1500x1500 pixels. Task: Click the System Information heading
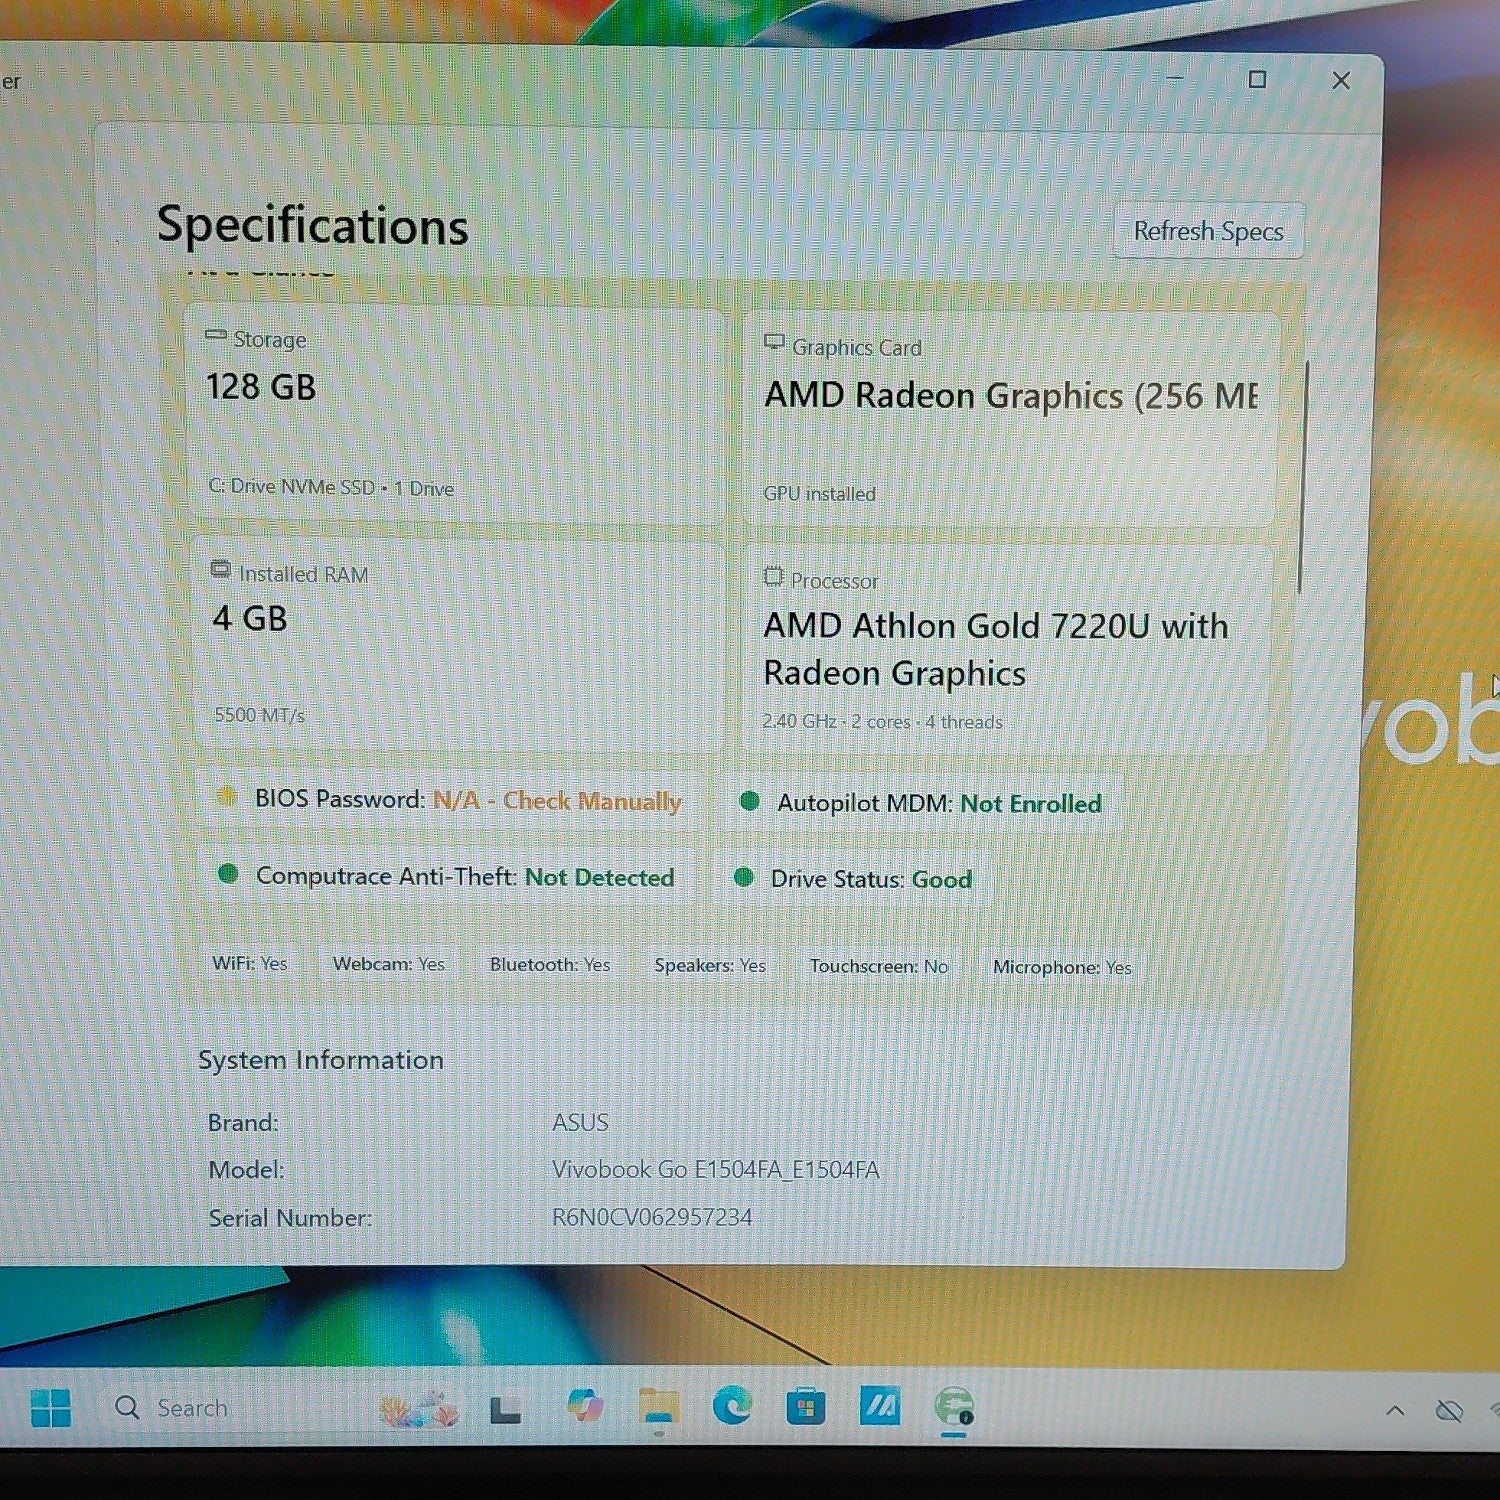coord(321,1060)
